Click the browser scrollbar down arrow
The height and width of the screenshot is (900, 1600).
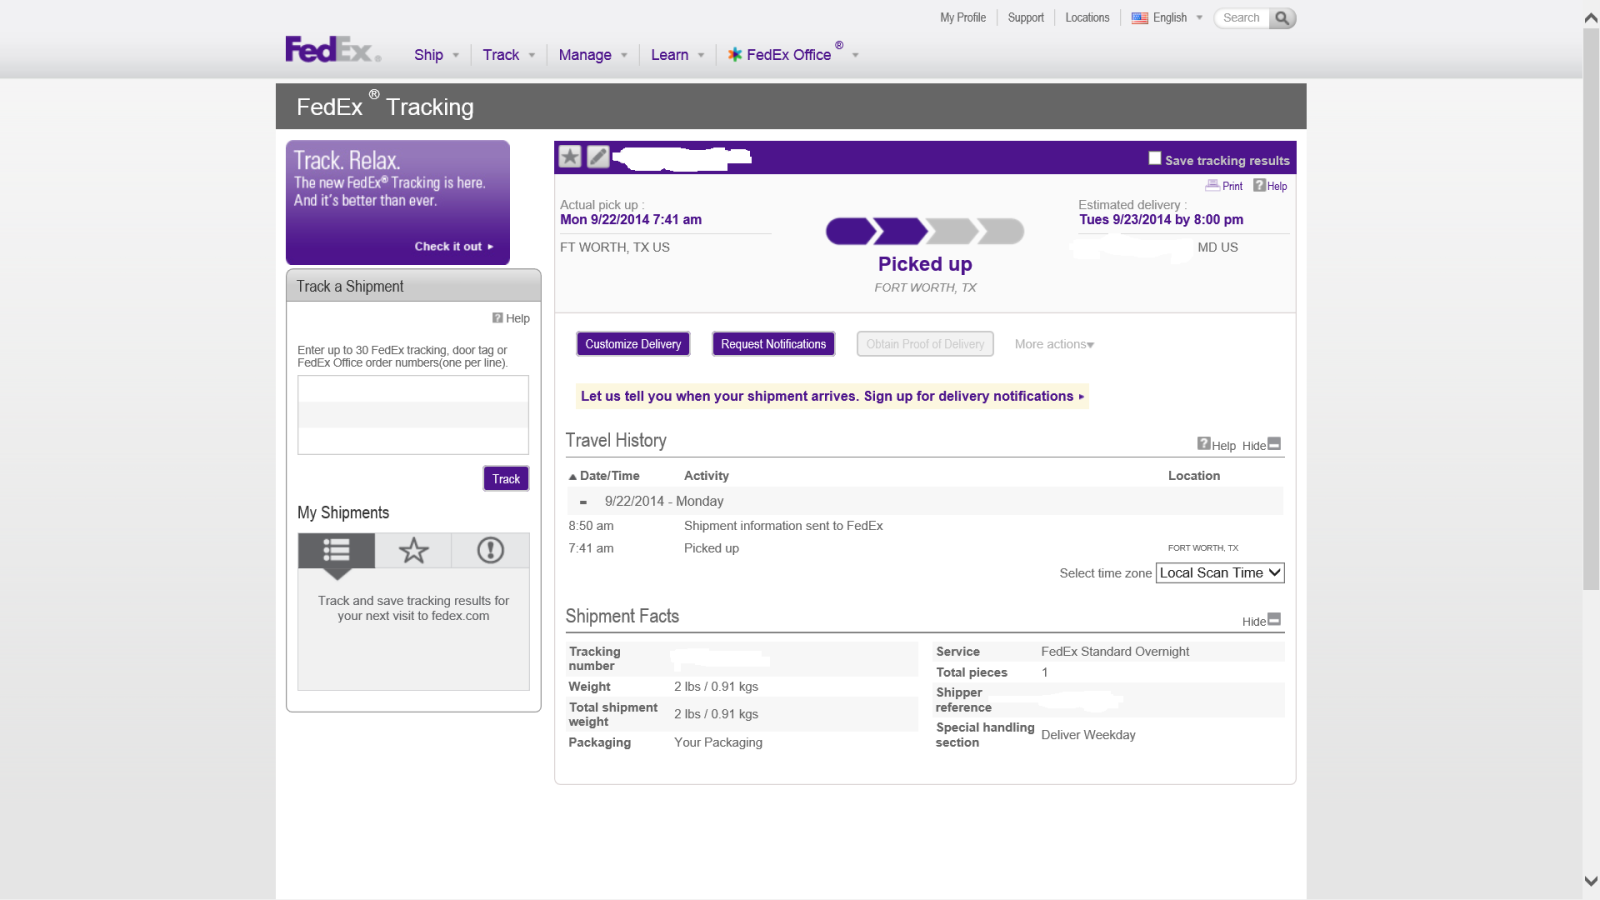(1591, 881)
